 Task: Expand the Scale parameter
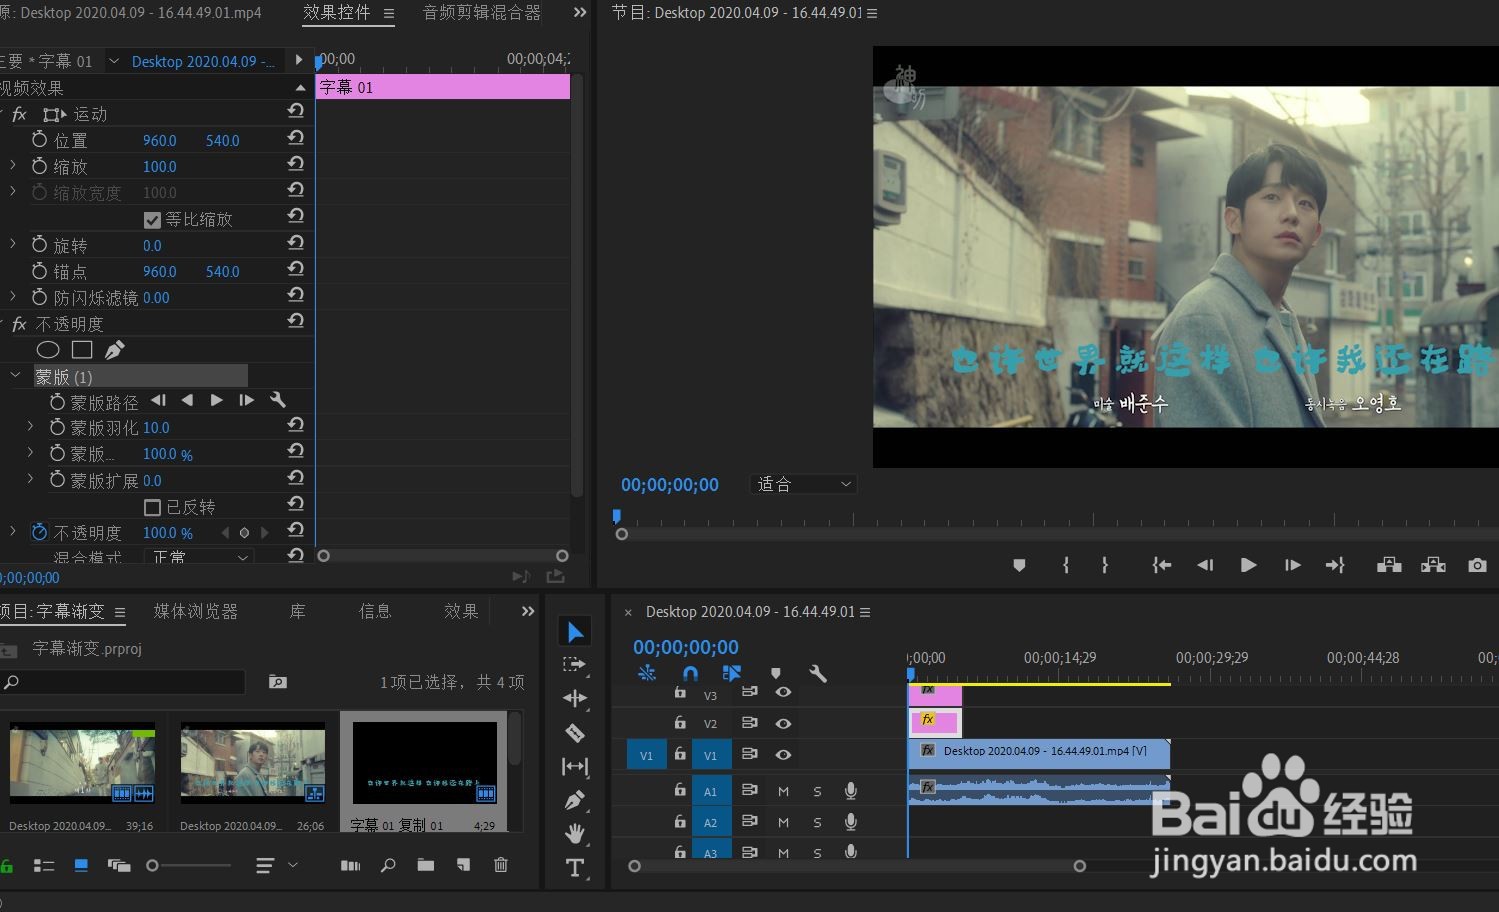(12, 165)
